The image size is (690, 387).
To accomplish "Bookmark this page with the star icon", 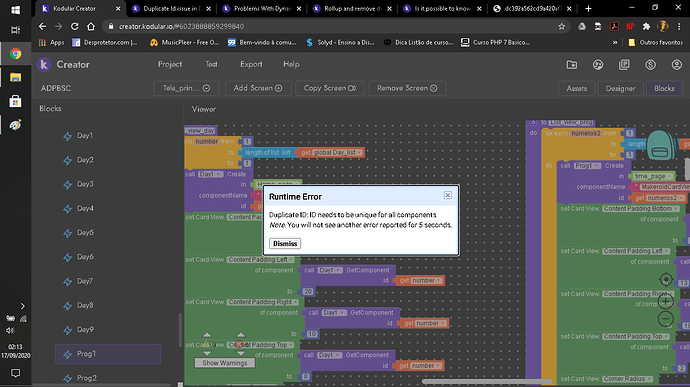I will [x=562, y=26].
